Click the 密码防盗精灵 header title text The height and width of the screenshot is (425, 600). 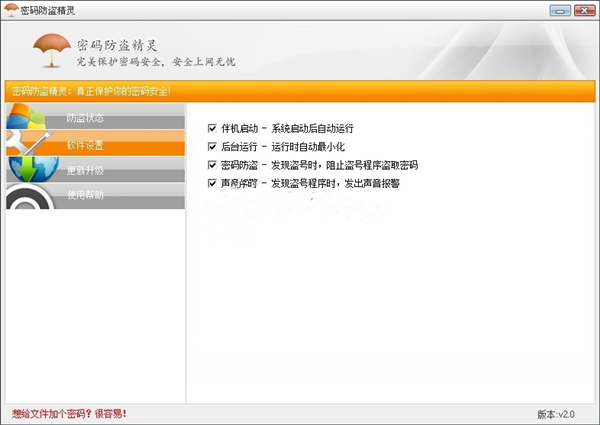coord(118,45)
